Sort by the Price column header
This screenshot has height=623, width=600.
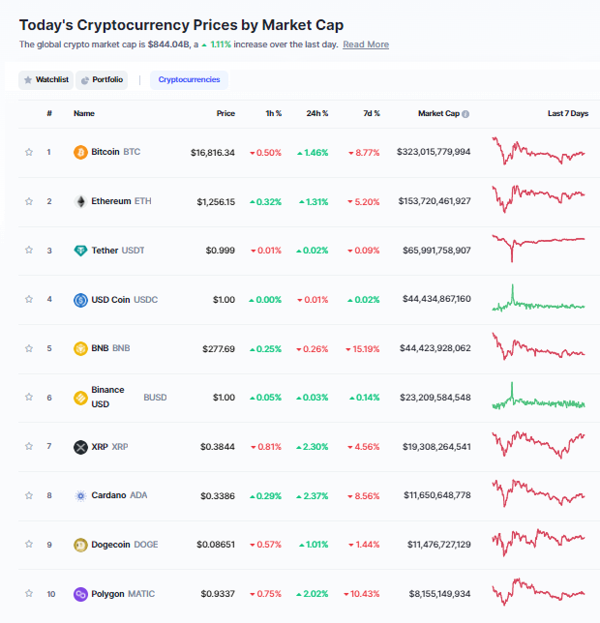coord(226,113)
